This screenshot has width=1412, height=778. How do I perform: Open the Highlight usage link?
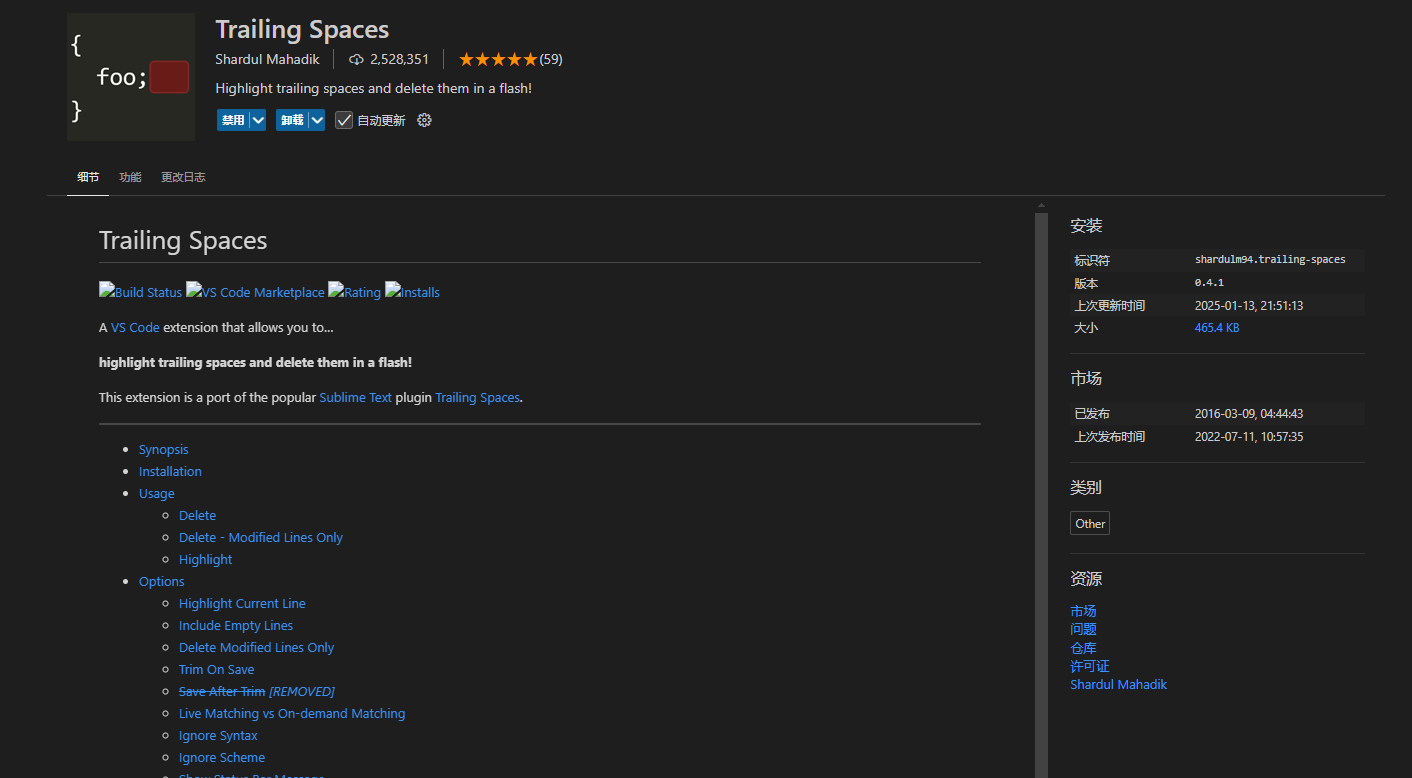click(205, 559)
